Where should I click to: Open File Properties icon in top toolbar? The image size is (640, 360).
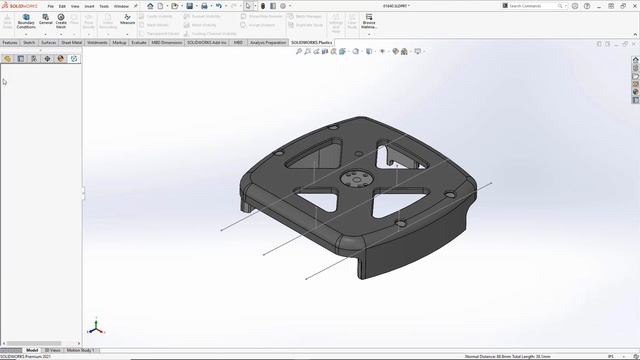pyautogui.click(x=273, y=6)
